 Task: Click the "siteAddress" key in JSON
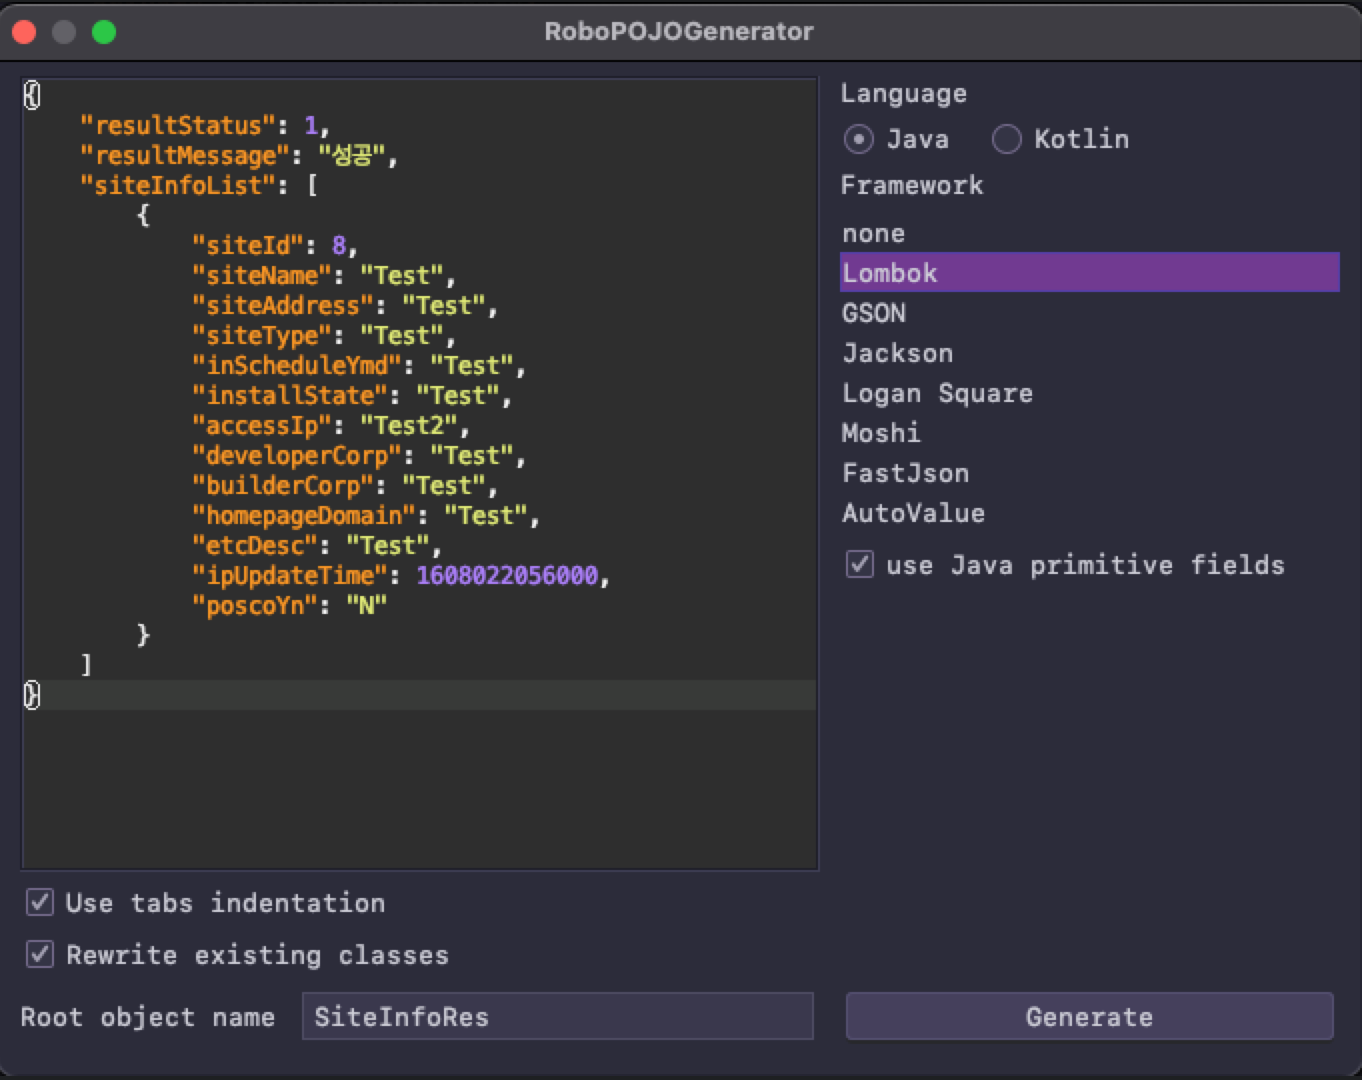point(283,305)
